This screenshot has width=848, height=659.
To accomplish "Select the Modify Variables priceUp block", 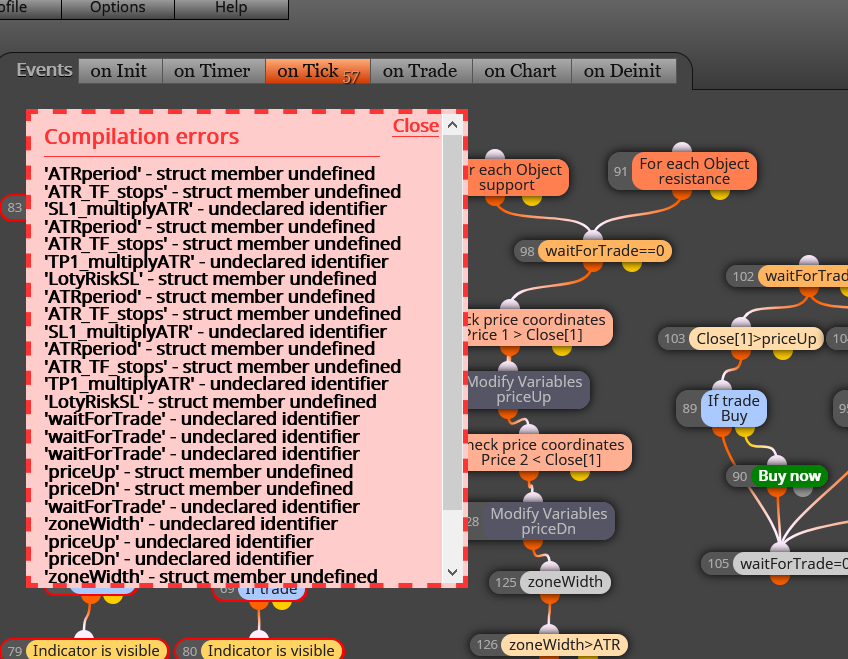I will point(527,389).
